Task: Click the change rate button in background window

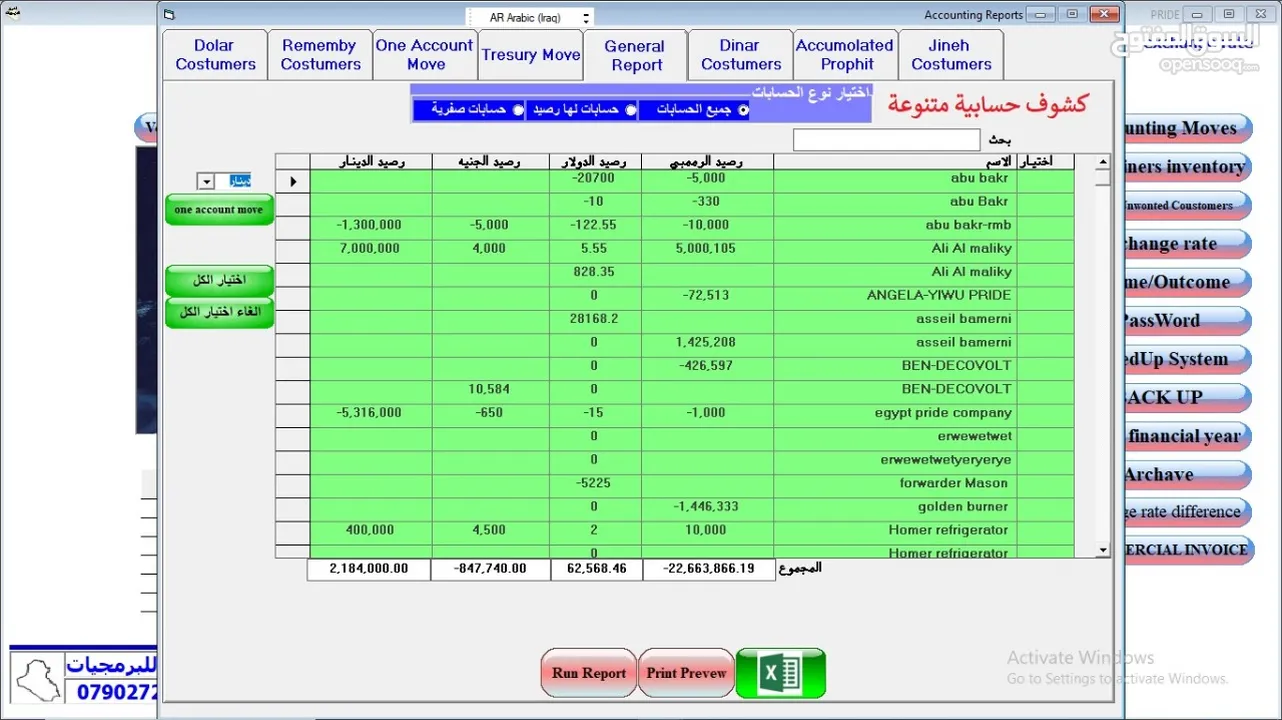Action: tap(1187, 244)
